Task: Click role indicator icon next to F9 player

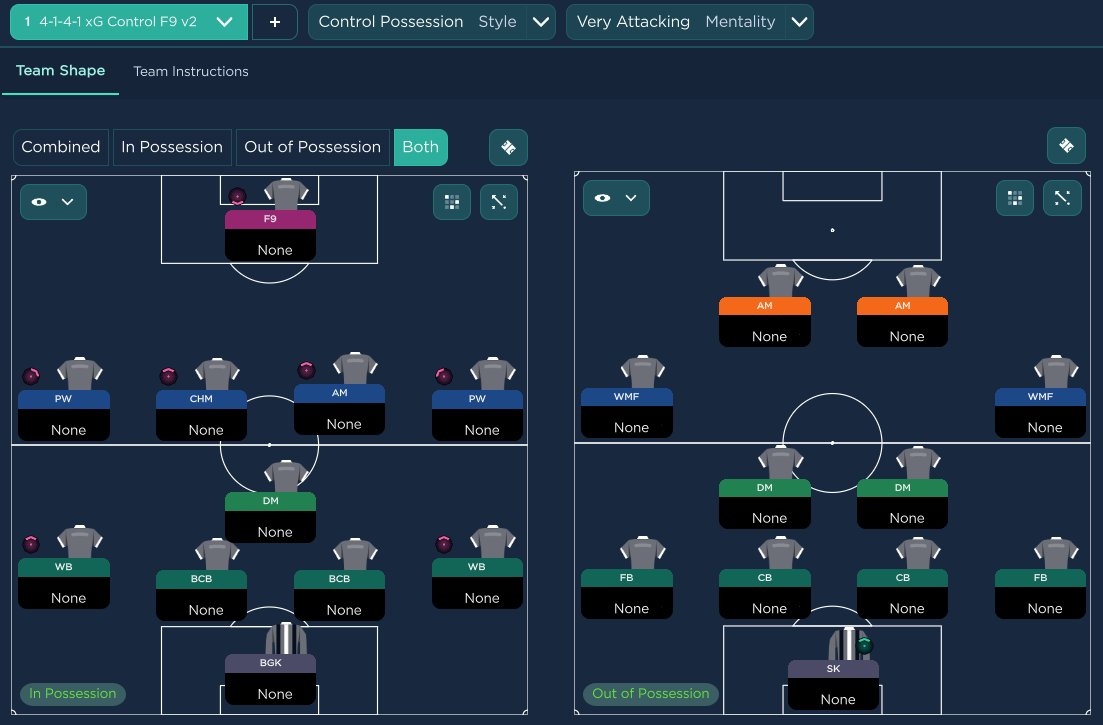Action: tap(238, 196)
